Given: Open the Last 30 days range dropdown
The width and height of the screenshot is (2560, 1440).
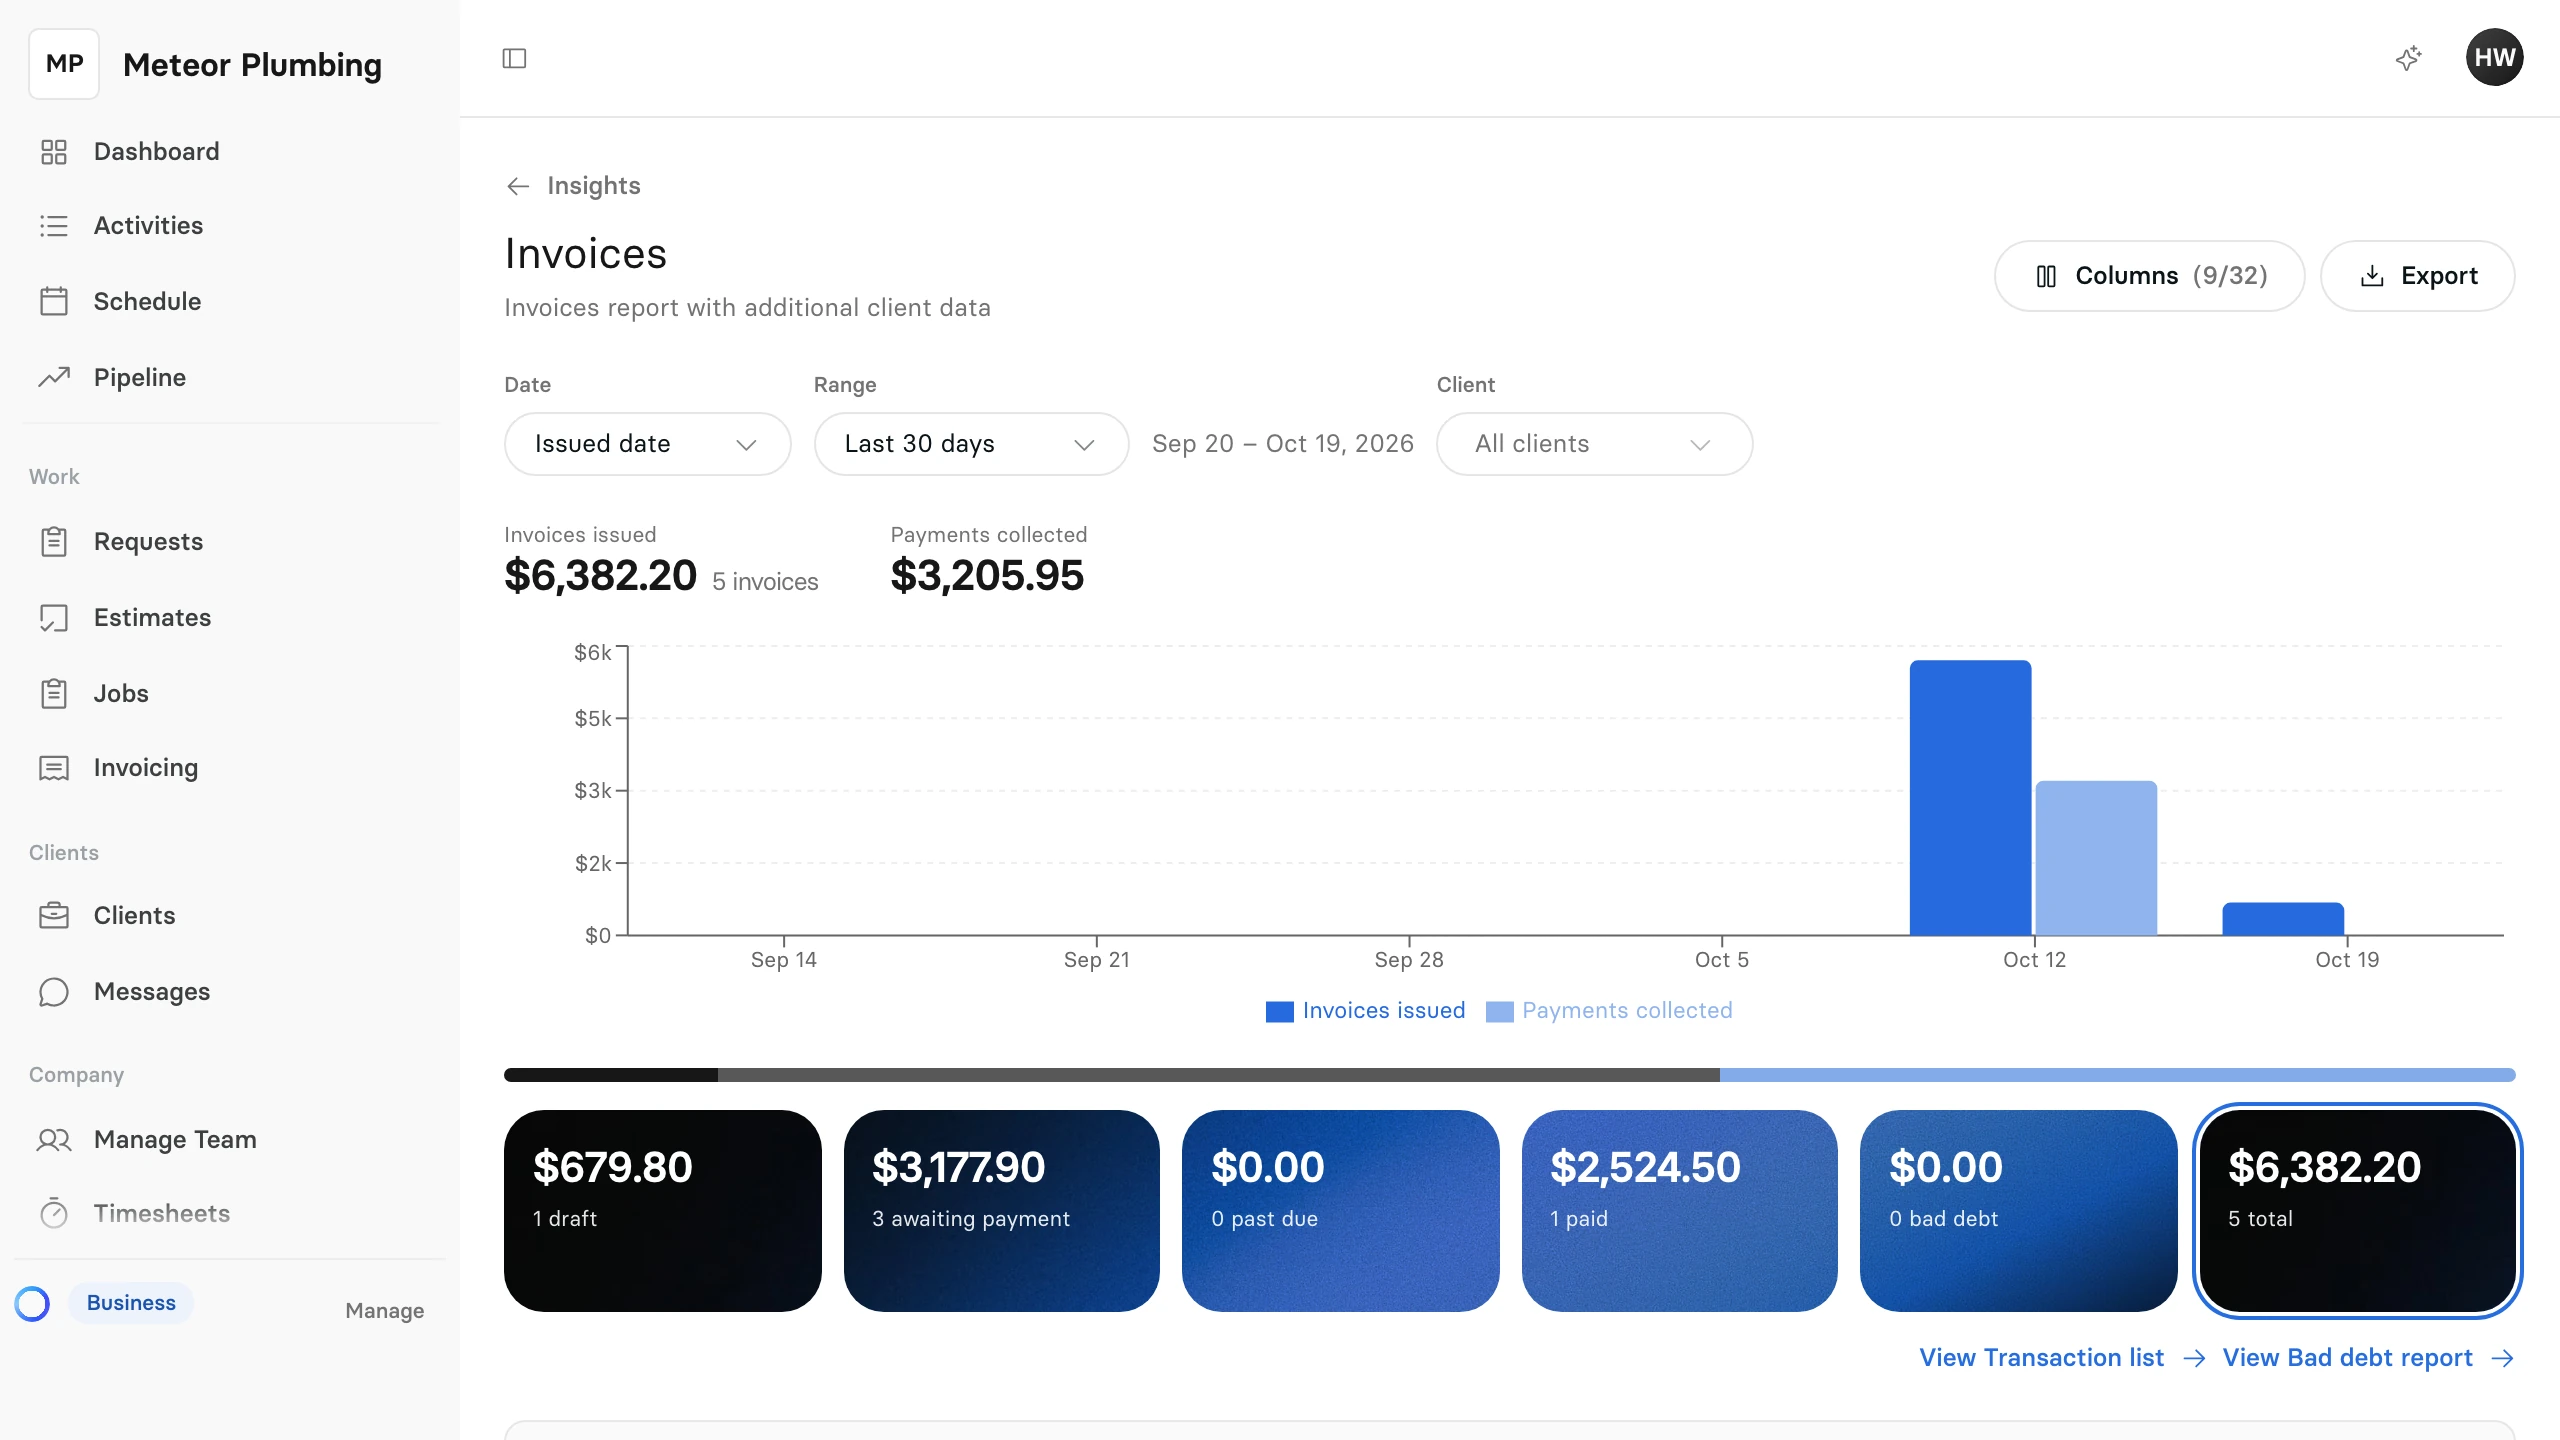Looking at the screenshot, I should click(971, 444).
